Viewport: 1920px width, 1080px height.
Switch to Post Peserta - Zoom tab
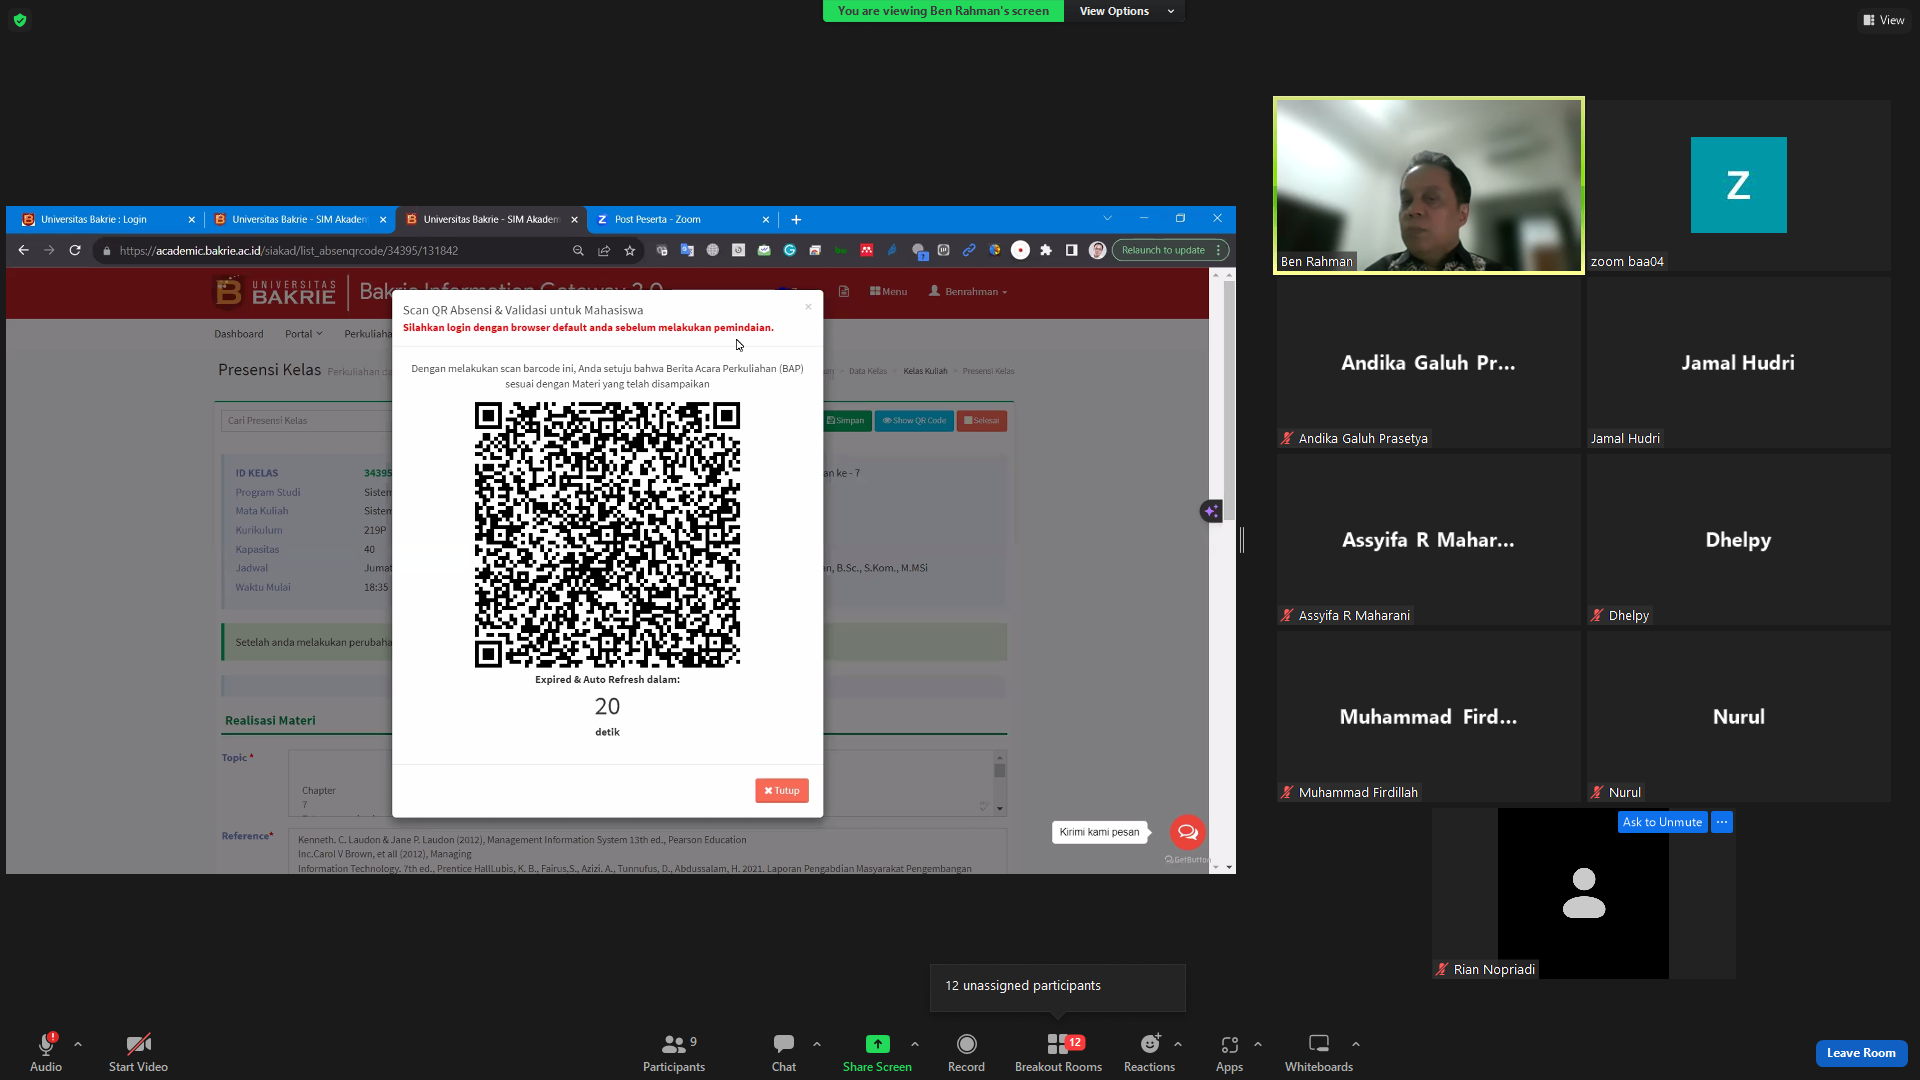[x=682, y=219]
